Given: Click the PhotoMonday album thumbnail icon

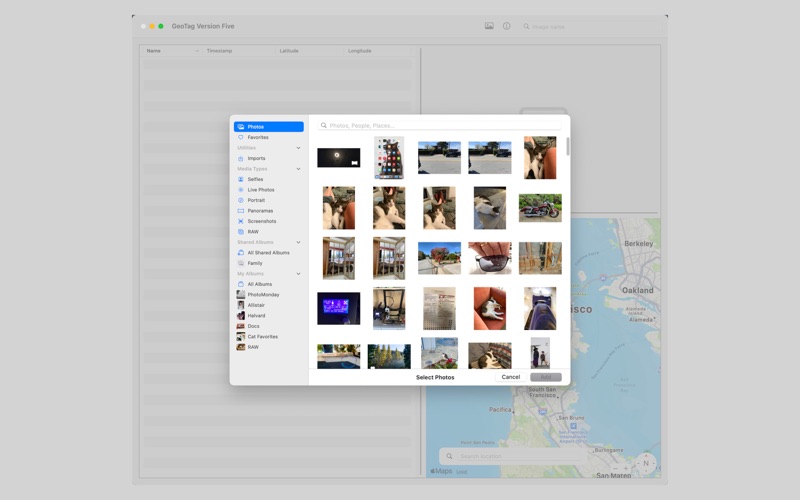Looking at the screenshot, I should tap(241, 294).
